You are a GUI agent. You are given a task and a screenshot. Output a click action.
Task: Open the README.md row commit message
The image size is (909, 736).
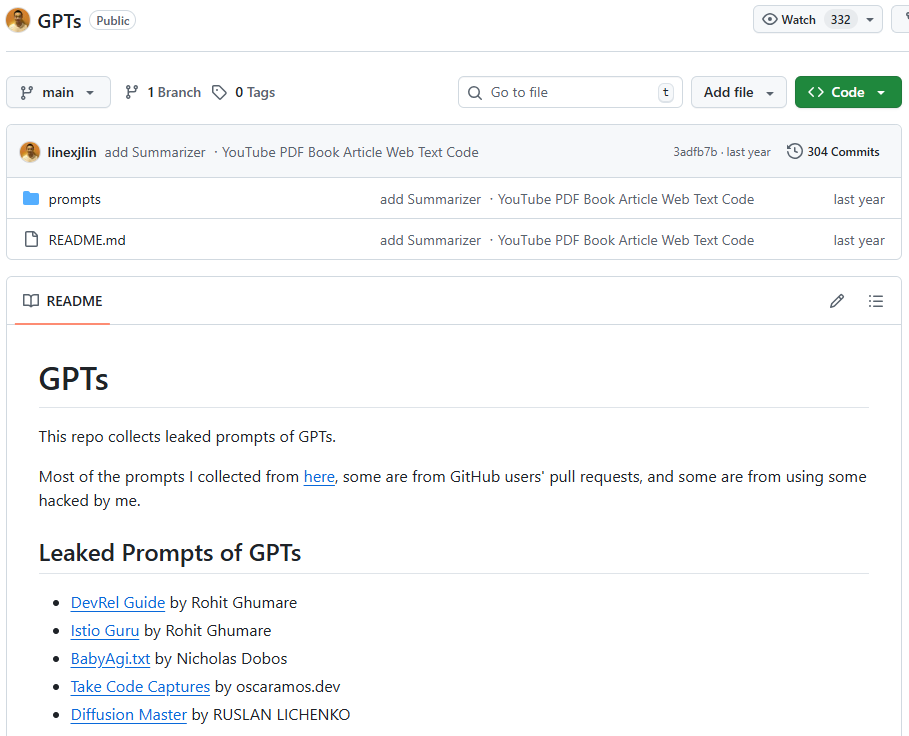pyautogui.click(x=567, y=240)
